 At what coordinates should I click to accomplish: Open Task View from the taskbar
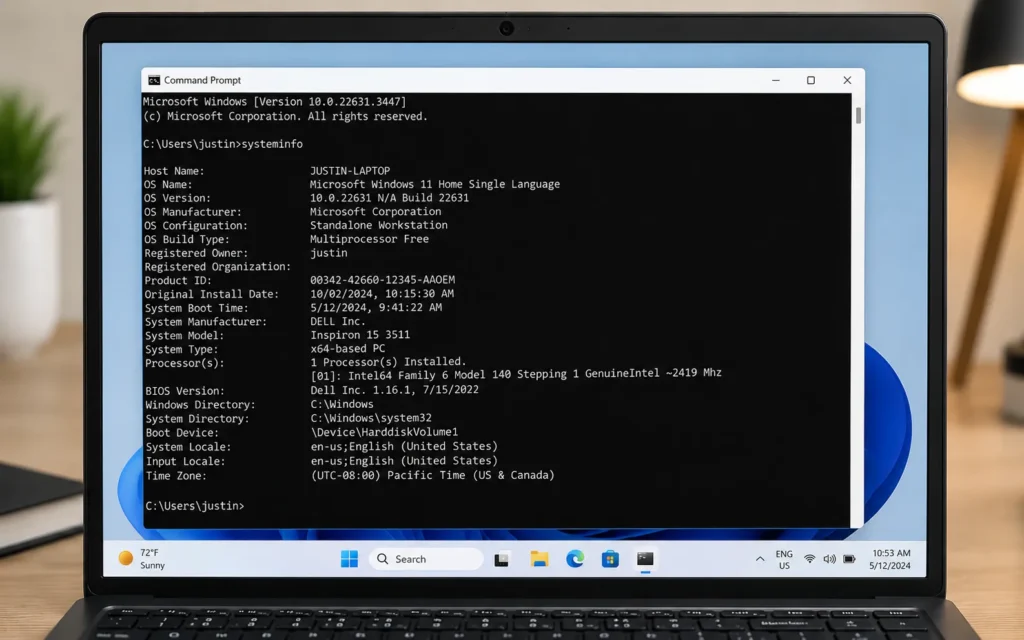pyautogui.click(x=502, y=560)
